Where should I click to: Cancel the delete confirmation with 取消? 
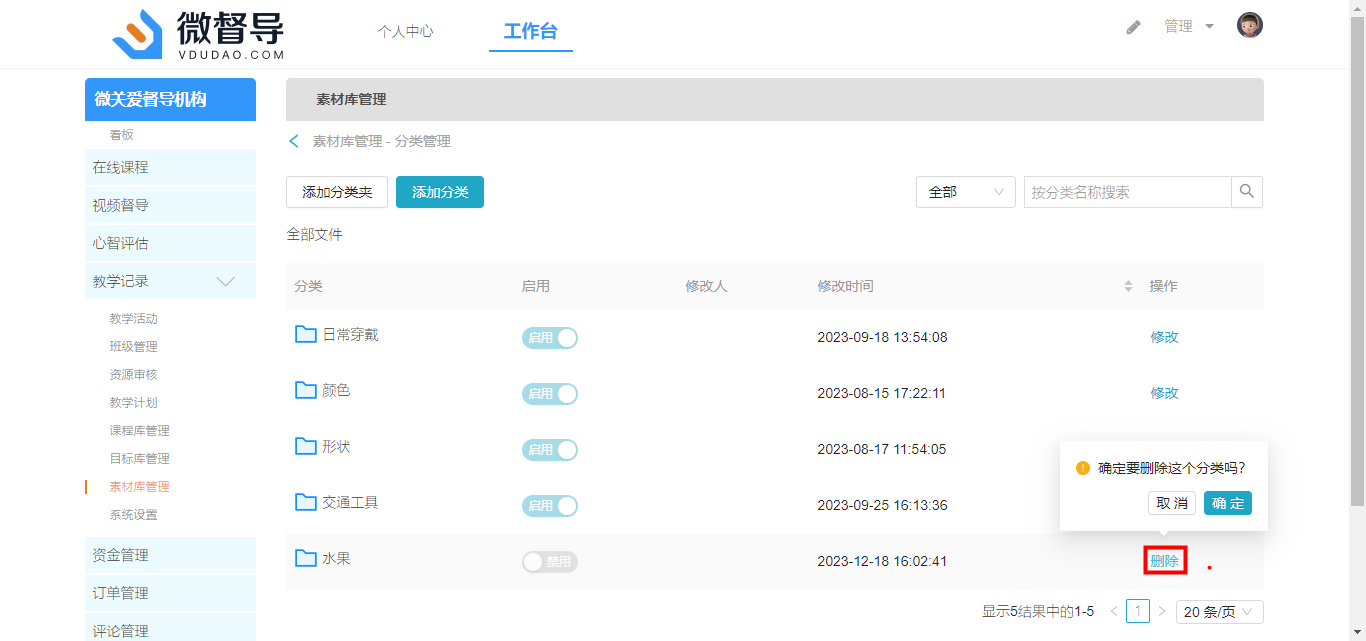tap(1172, 503)
